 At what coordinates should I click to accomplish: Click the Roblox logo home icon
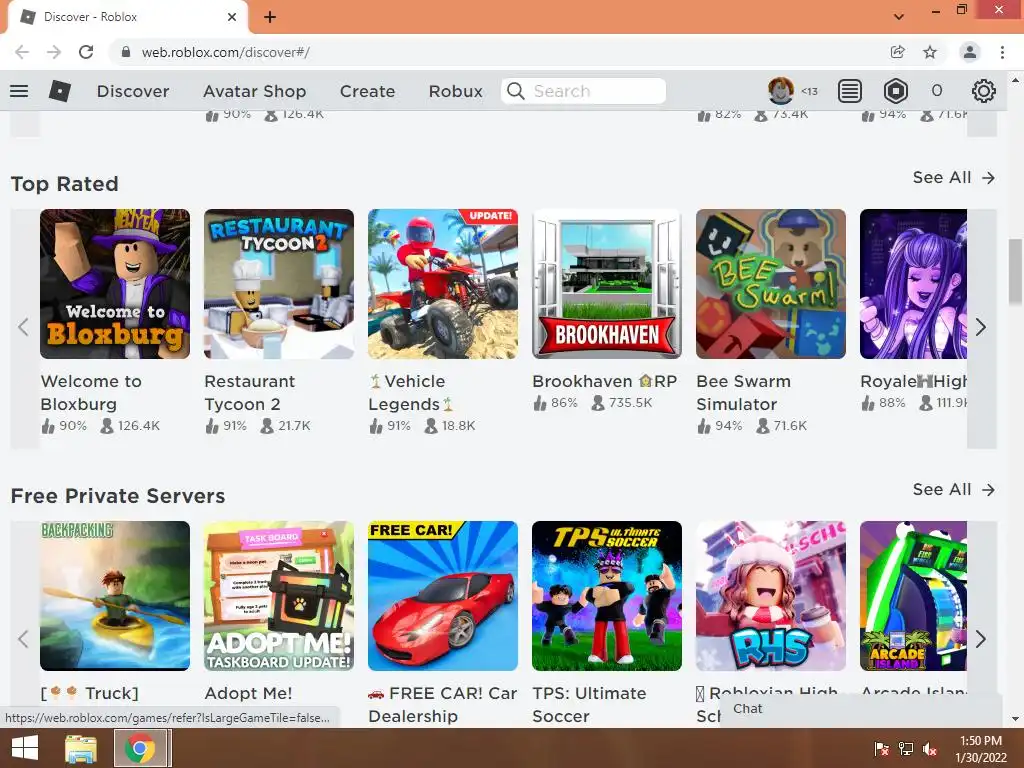point(60,91)
